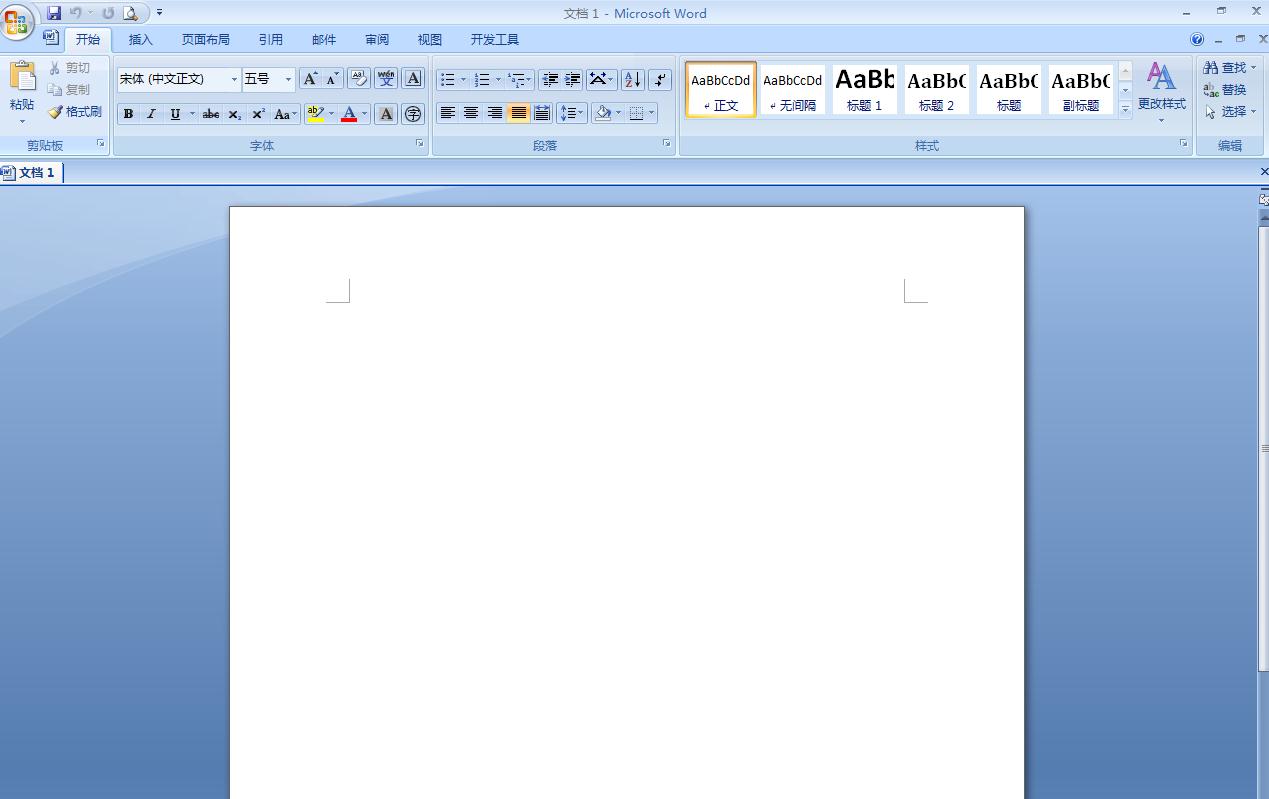Toggle underline formatting
This screenshot has height=799, width=1269.
coord(175,114)
